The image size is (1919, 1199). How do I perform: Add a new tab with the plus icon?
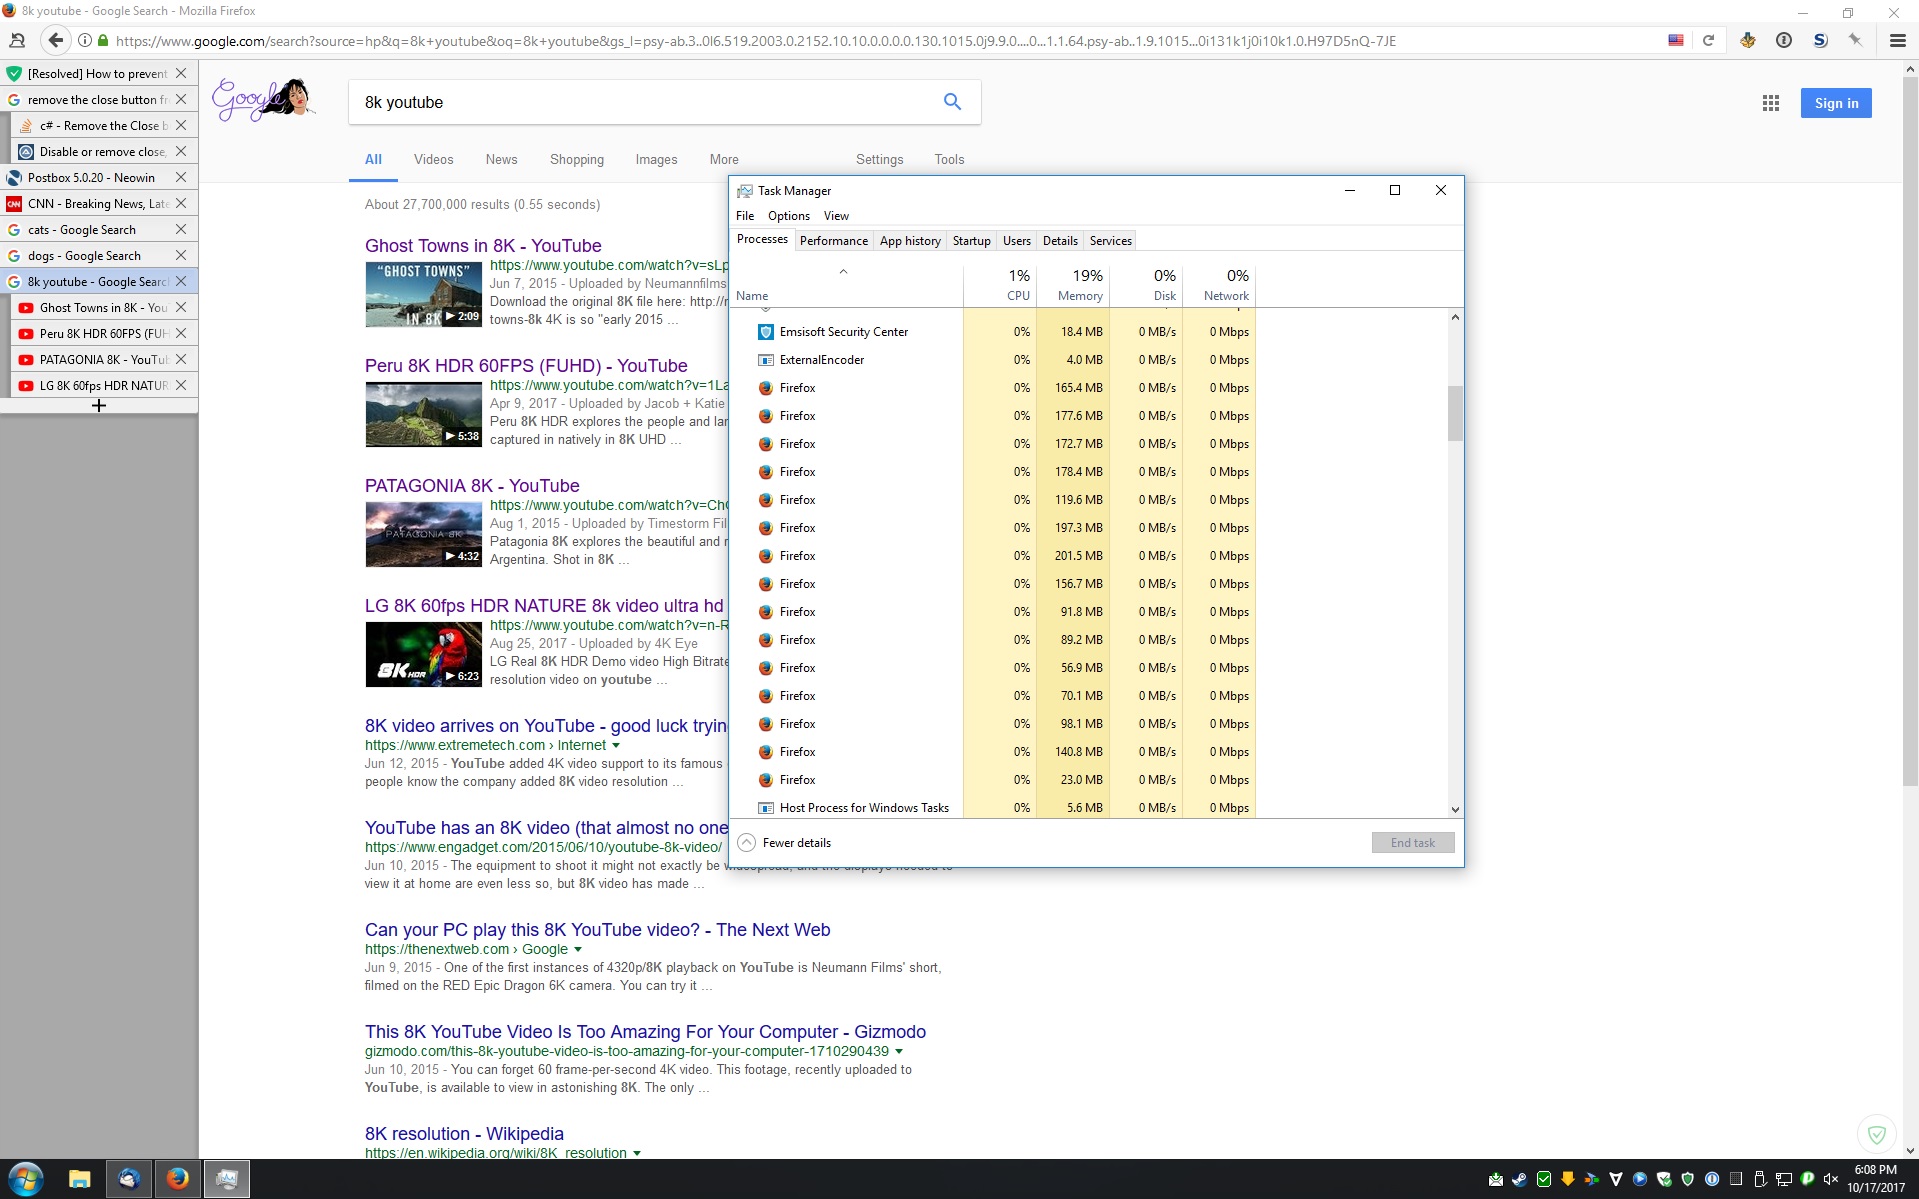(x=98, y=406)
